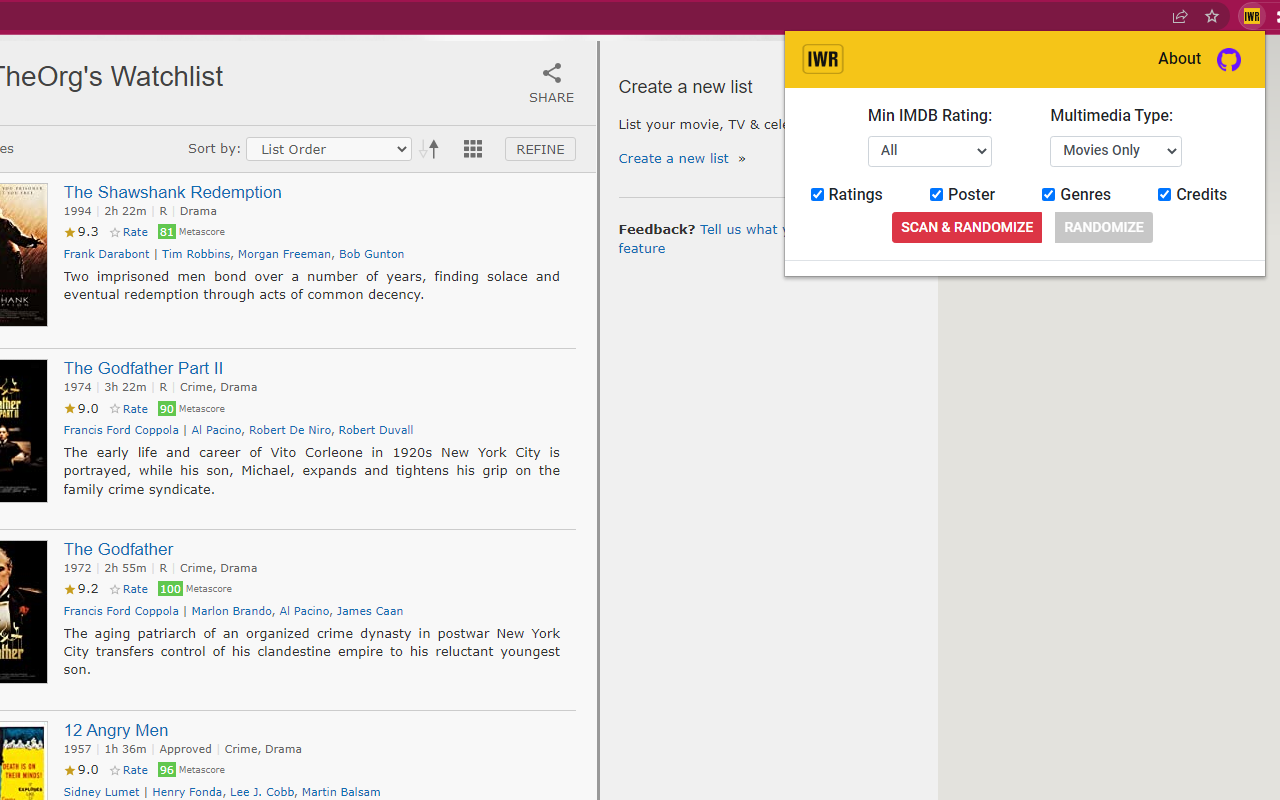
Task: Click Sidney Lumet director link
Action: (101, 792)
